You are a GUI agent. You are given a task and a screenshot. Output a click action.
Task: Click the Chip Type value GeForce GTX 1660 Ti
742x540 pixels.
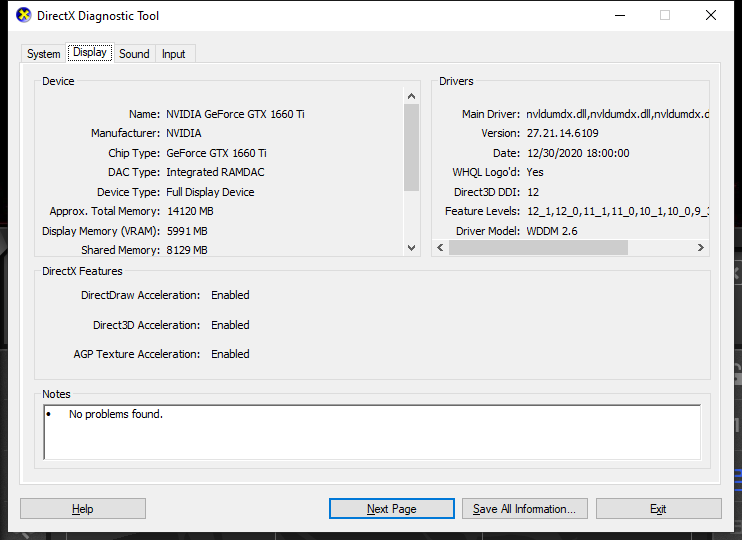pyautogui.click(x=216, y=153)
